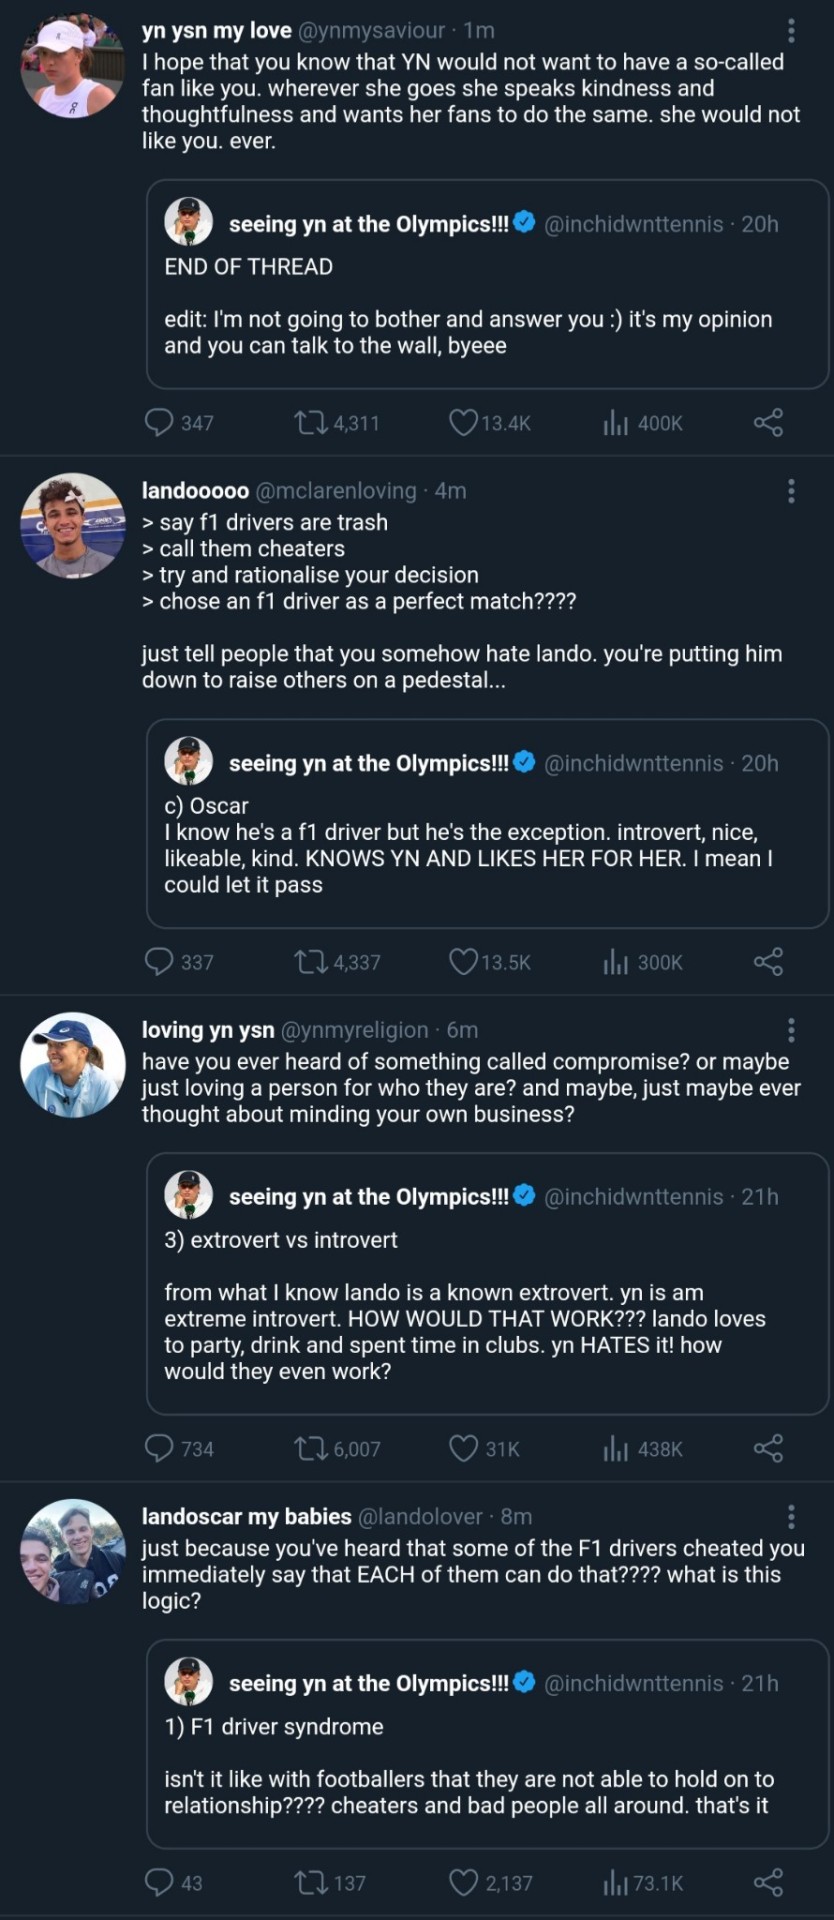The width and height of the screenshot is (834, 1920).
Task: Open more options on loving yn ysn tweet
Action: pyautogui.click(x=791, y=1030)
